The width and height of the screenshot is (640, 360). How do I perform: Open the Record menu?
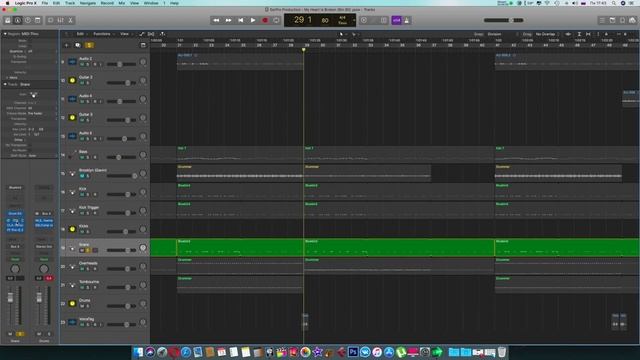click(107, 3)
